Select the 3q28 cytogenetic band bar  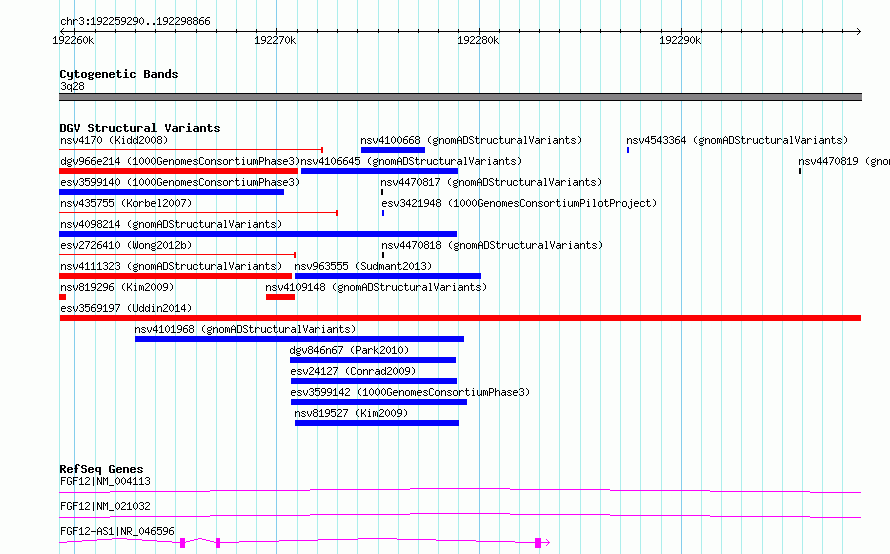click(x=460, y=97)
